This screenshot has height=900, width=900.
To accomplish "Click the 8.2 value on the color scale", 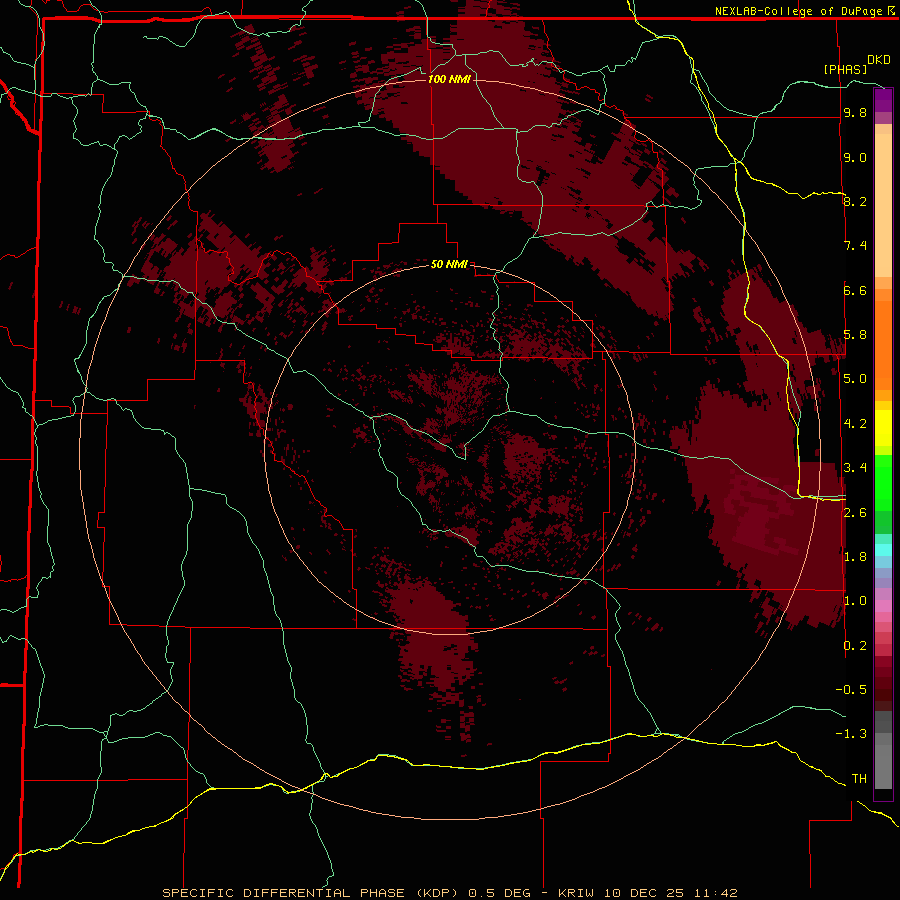I will pyautogui.click(x=855, y=201).
